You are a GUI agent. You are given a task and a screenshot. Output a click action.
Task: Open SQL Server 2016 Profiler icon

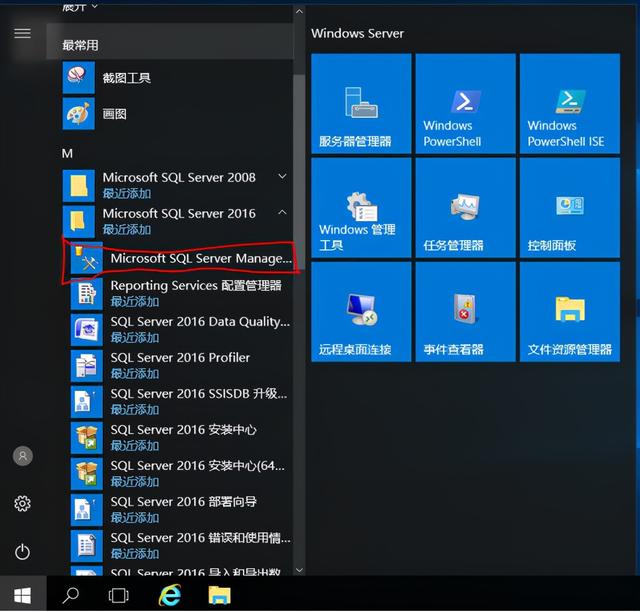point(87,366)
